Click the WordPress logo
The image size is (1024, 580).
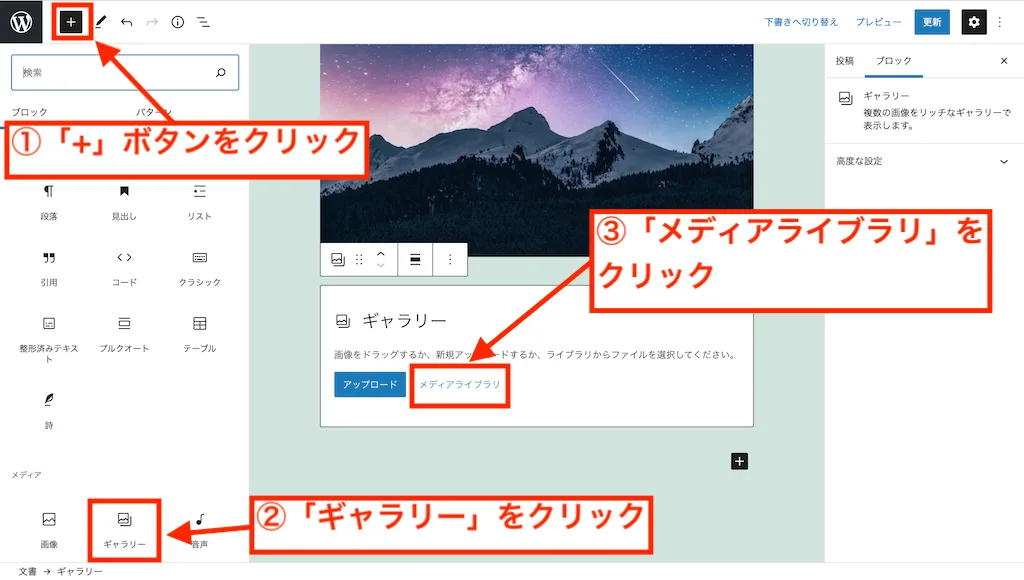pyautogui.click(x=21, y=22)
